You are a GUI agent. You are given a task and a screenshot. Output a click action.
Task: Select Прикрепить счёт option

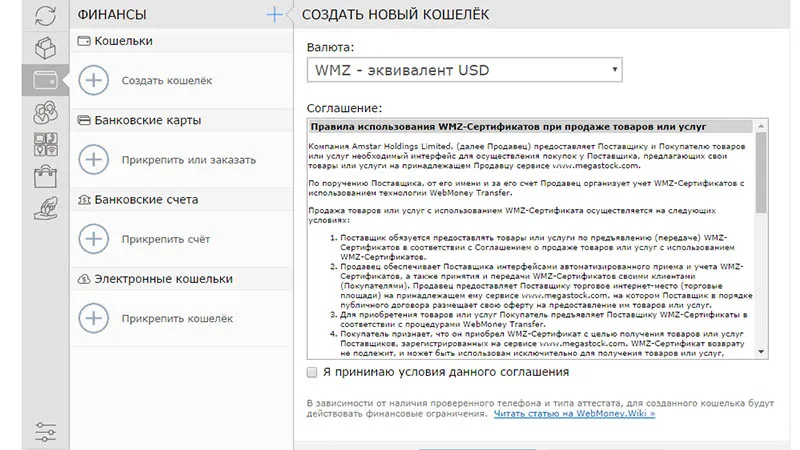(166, 239)
